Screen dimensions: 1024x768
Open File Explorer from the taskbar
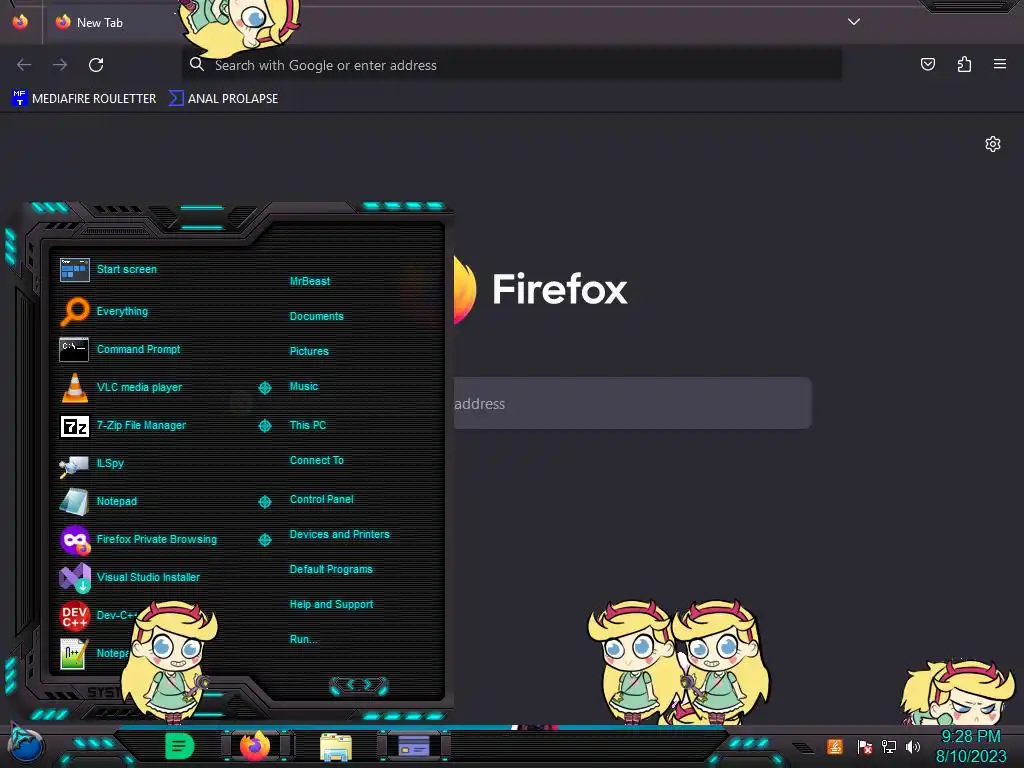[x=336, y=746]
